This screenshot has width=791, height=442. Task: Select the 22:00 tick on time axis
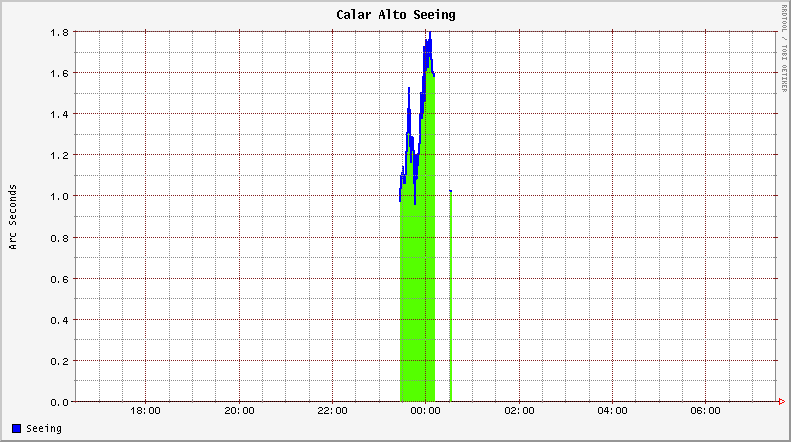point(333,411)
